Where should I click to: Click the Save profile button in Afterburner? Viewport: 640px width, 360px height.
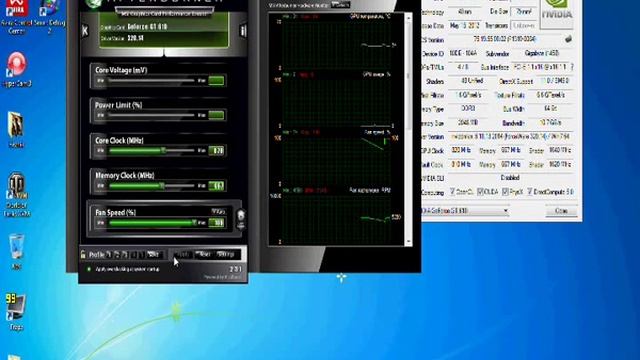[153, 254]
